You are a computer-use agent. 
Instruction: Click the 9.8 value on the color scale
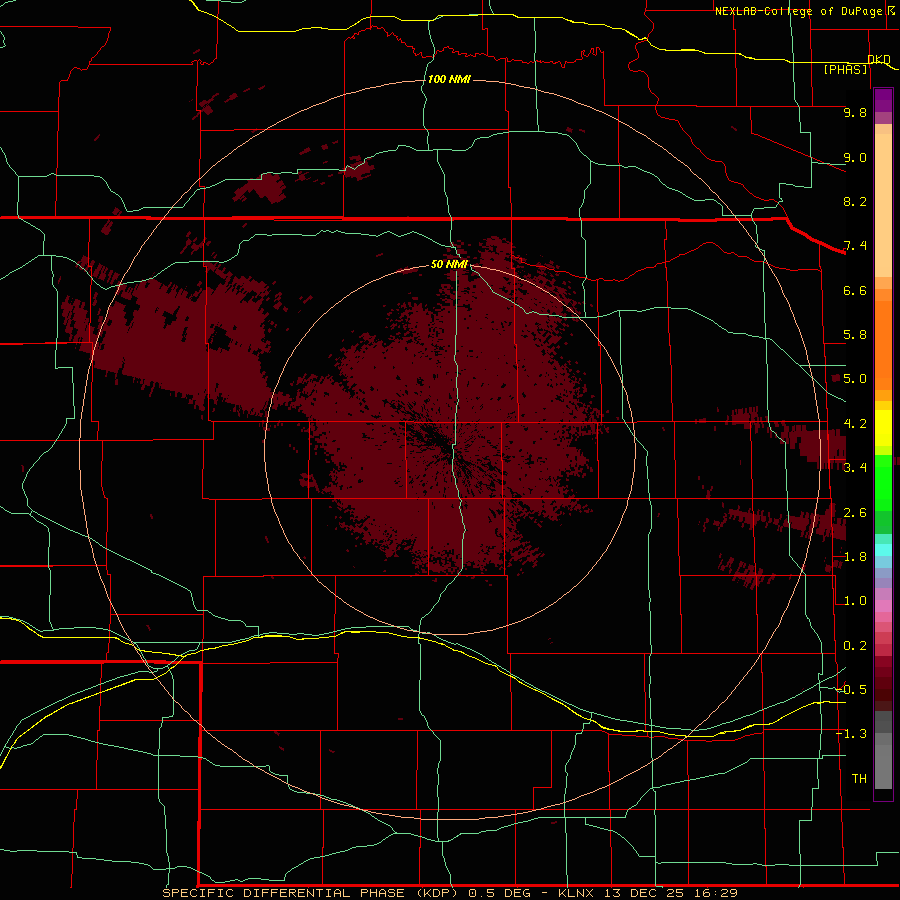[855, 112]
